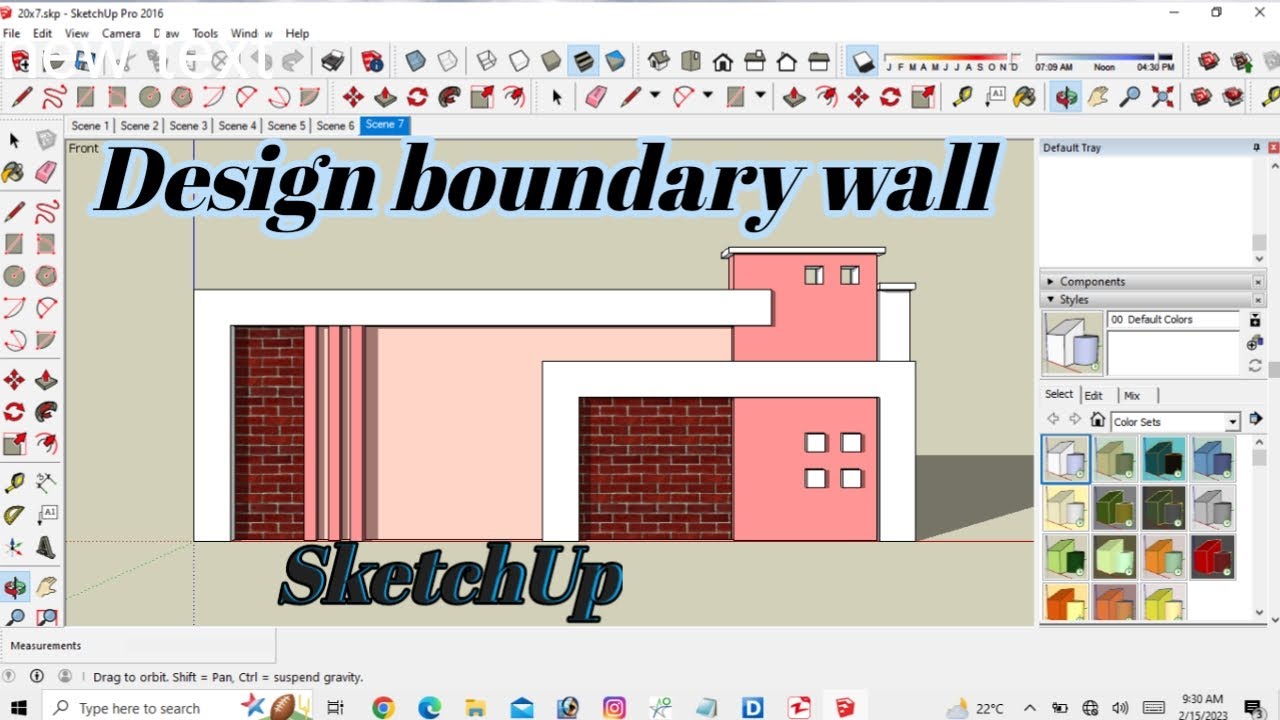
Task: Choose the 3D Text tool
Action: [46, 547]
